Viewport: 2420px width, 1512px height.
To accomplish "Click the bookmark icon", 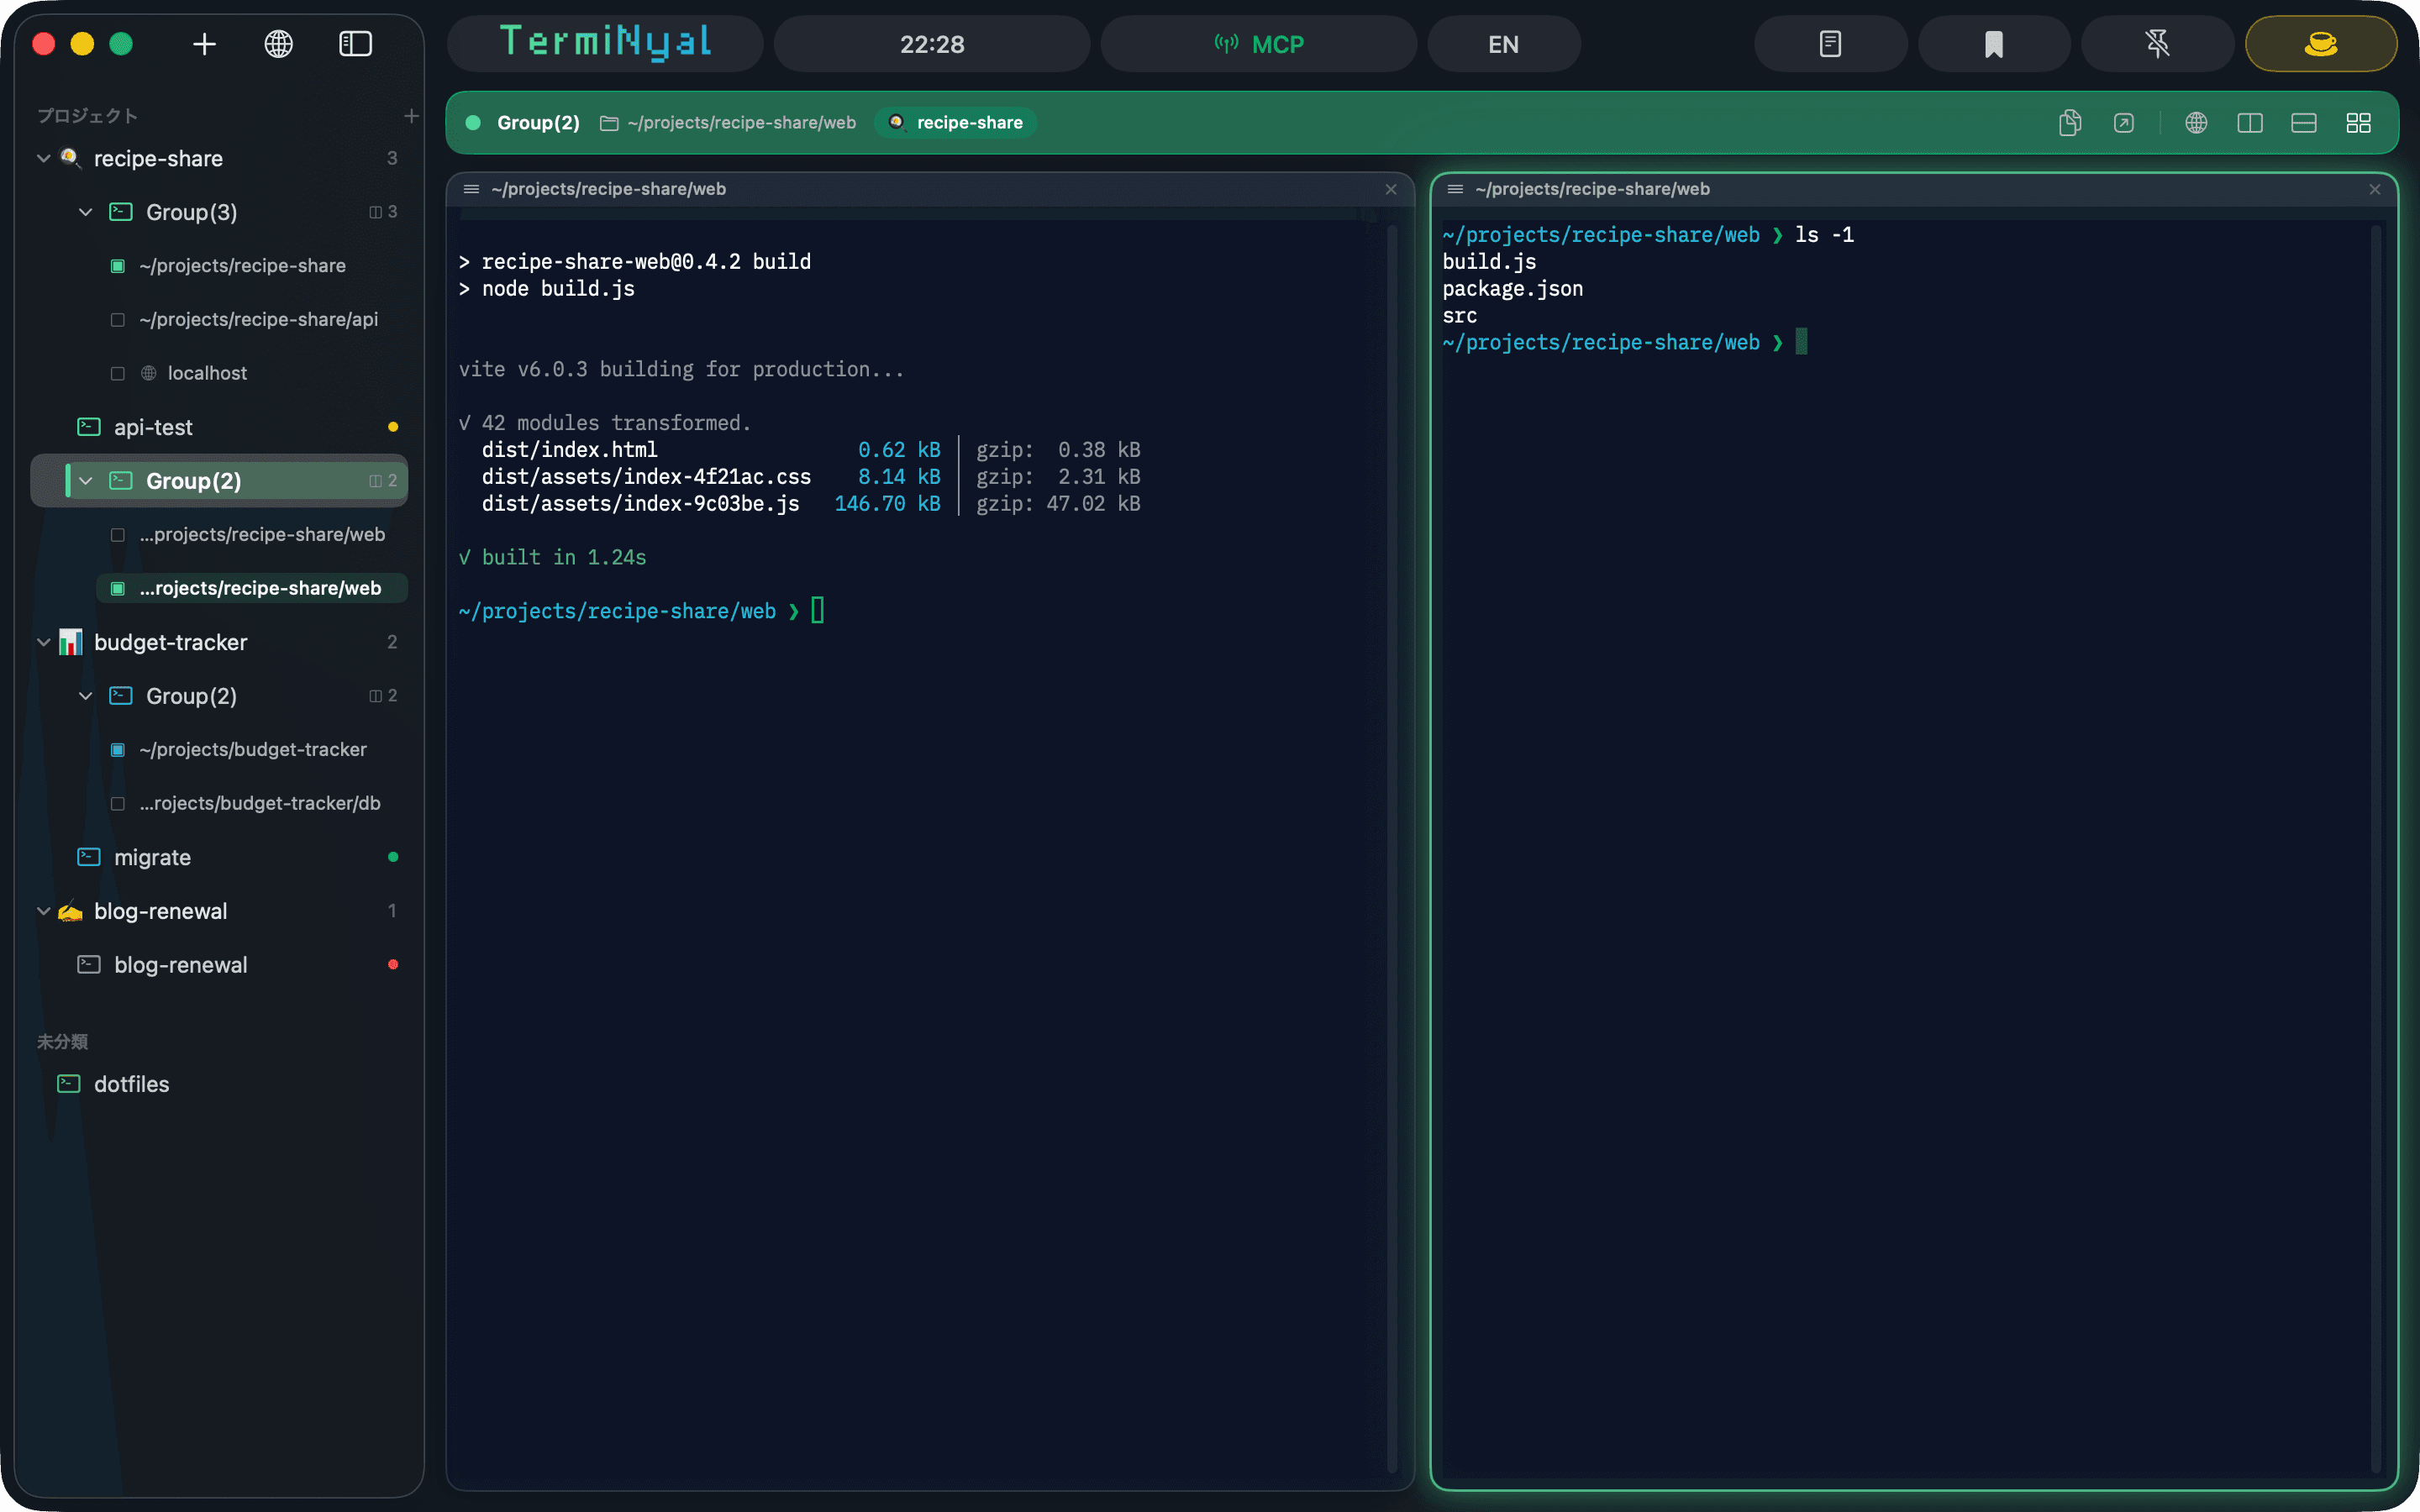I will click(1993, 44).
